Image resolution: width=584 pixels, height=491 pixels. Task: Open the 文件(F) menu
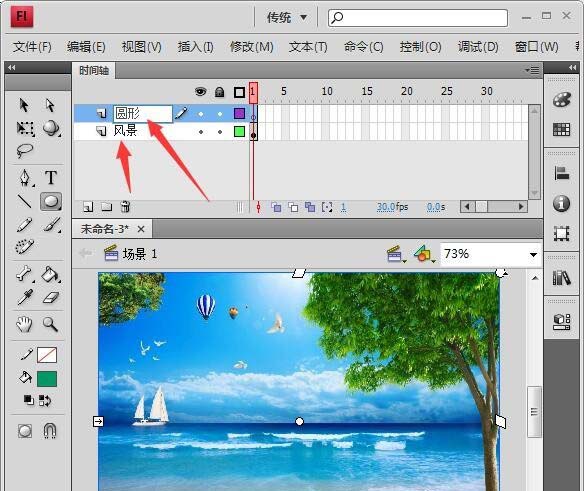coord(32,47)
